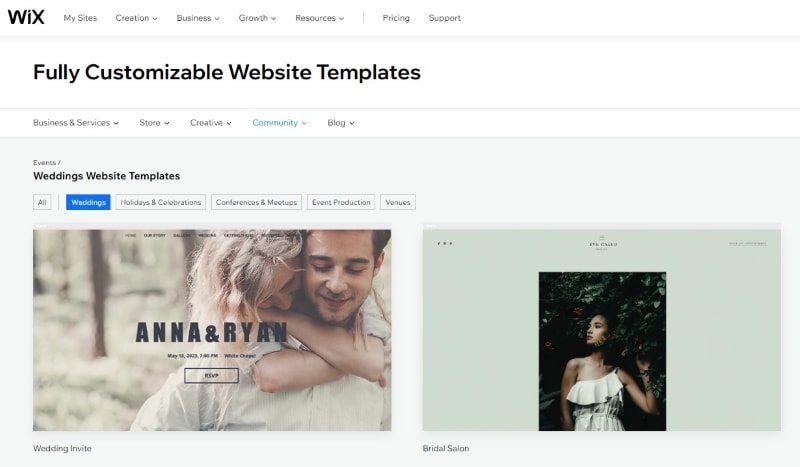Open the Growth dropdown

point(257,18)
